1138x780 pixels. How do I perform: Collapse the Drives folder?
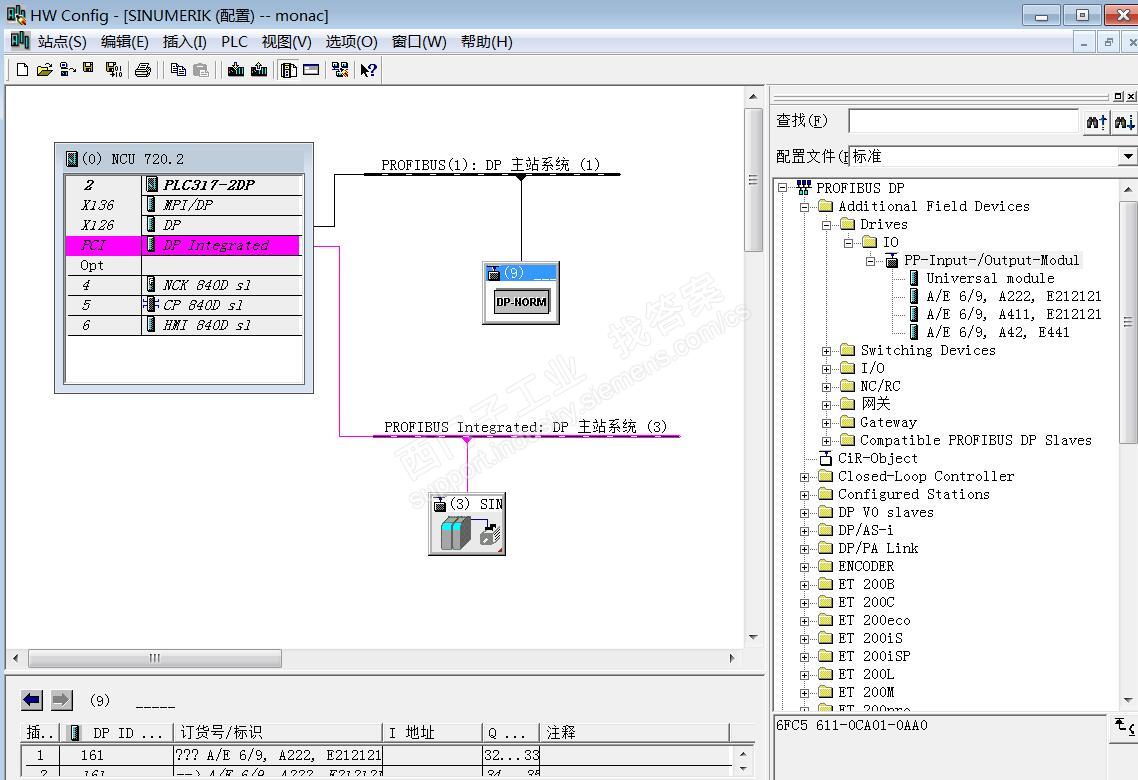826,225
